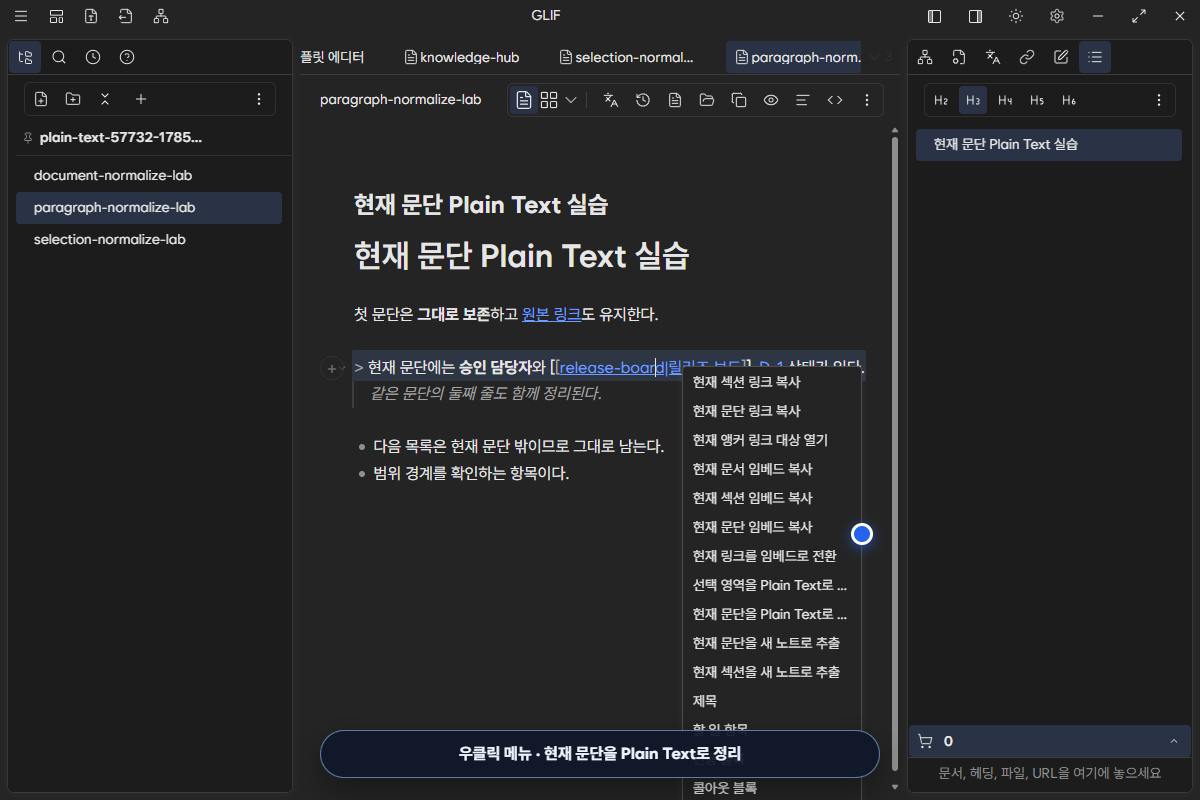The height and width of the screenshot is (800, 1200).
Task: Collapse the cart basket panel chevron
Action: 1173,741
